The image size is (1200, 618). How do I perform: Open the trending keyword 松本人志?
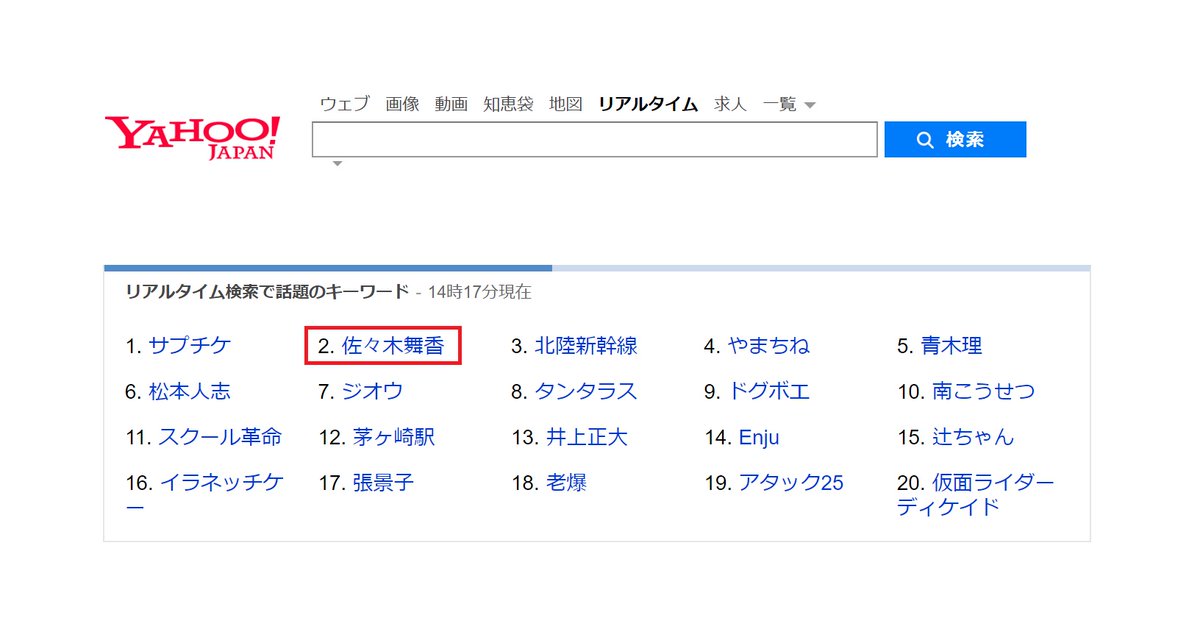190,392
